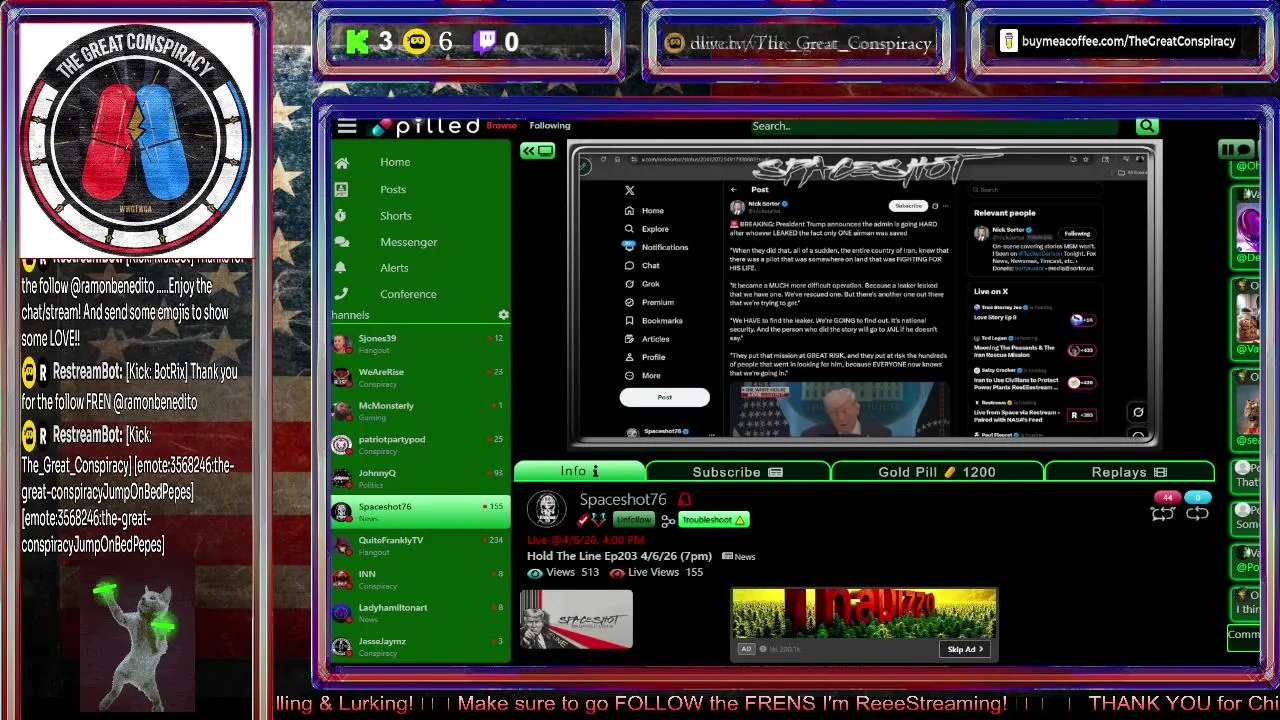Click the Conference phone icon

point(341,294)
